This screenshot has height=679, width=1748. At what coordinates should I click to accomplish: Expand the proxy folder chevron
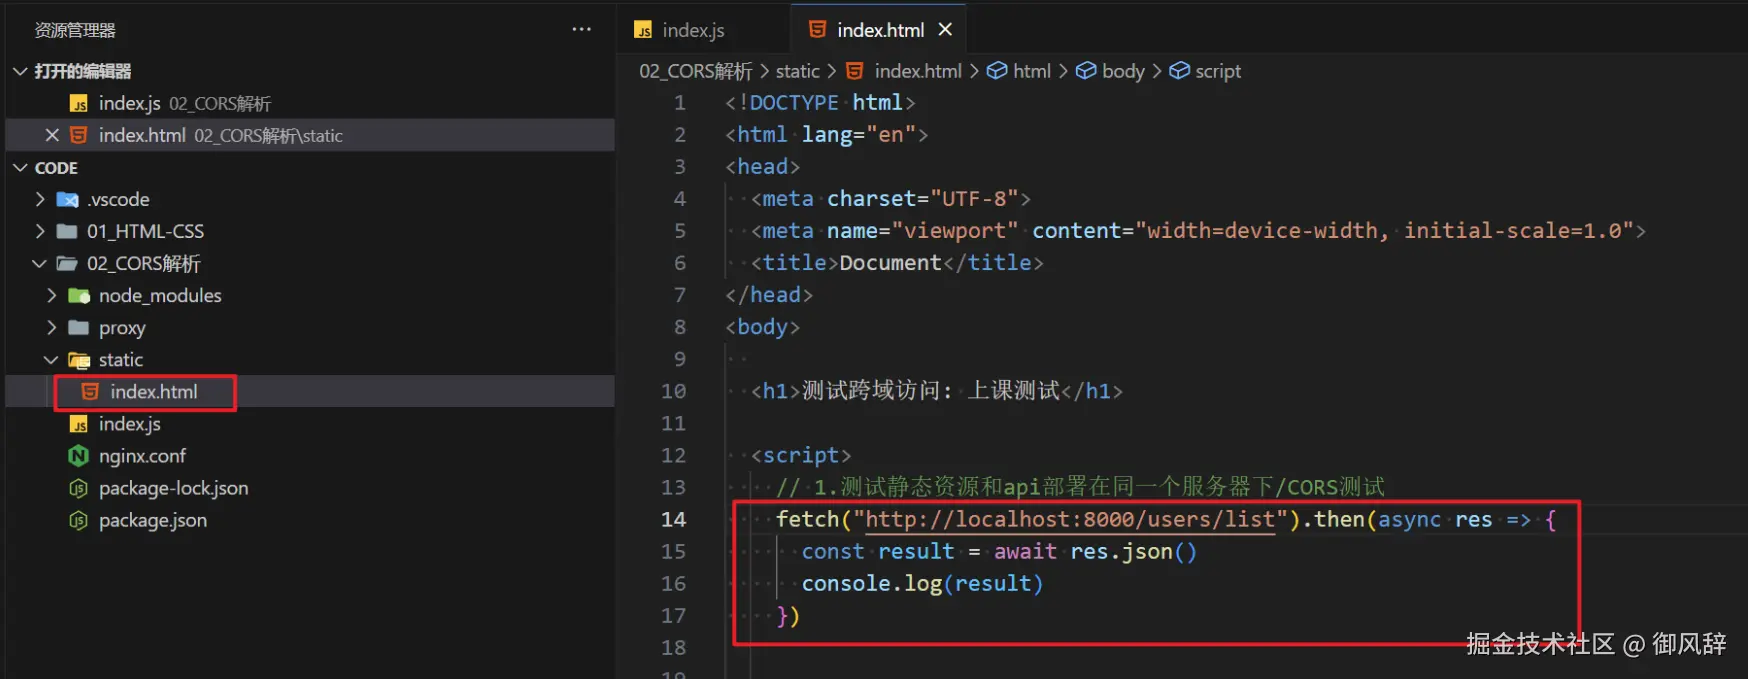pyautogui.click(x=52, y=327)
